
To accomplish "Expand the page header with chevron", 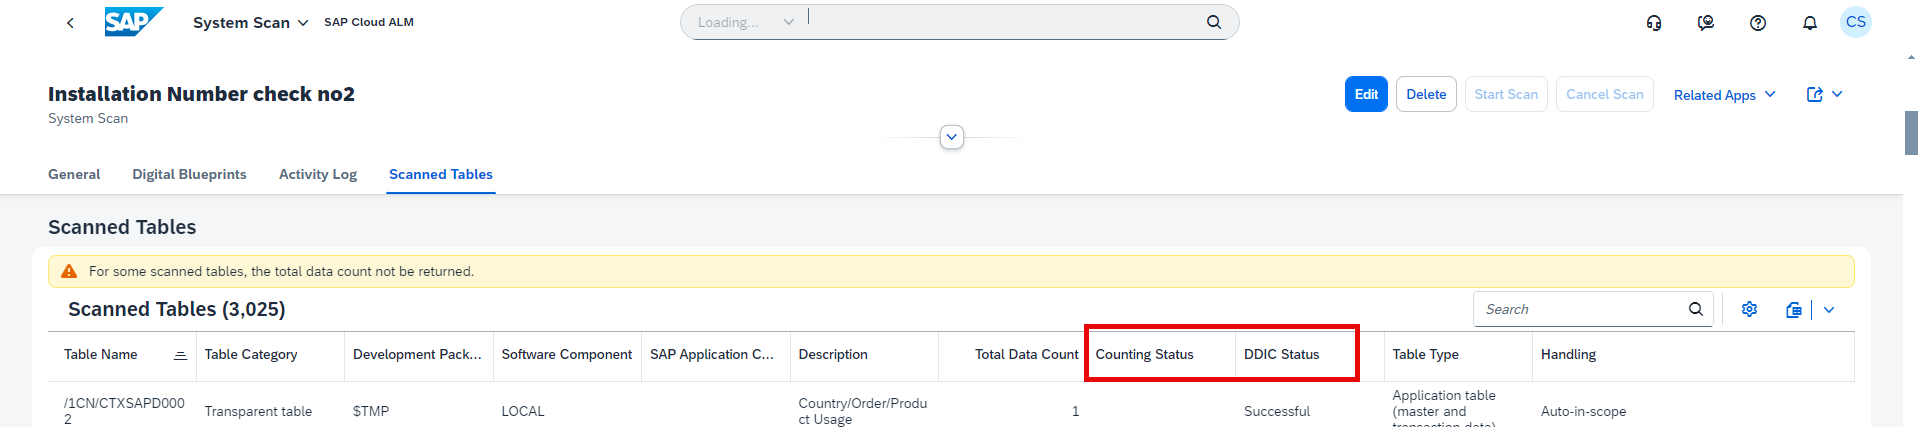I will point(952,137).
